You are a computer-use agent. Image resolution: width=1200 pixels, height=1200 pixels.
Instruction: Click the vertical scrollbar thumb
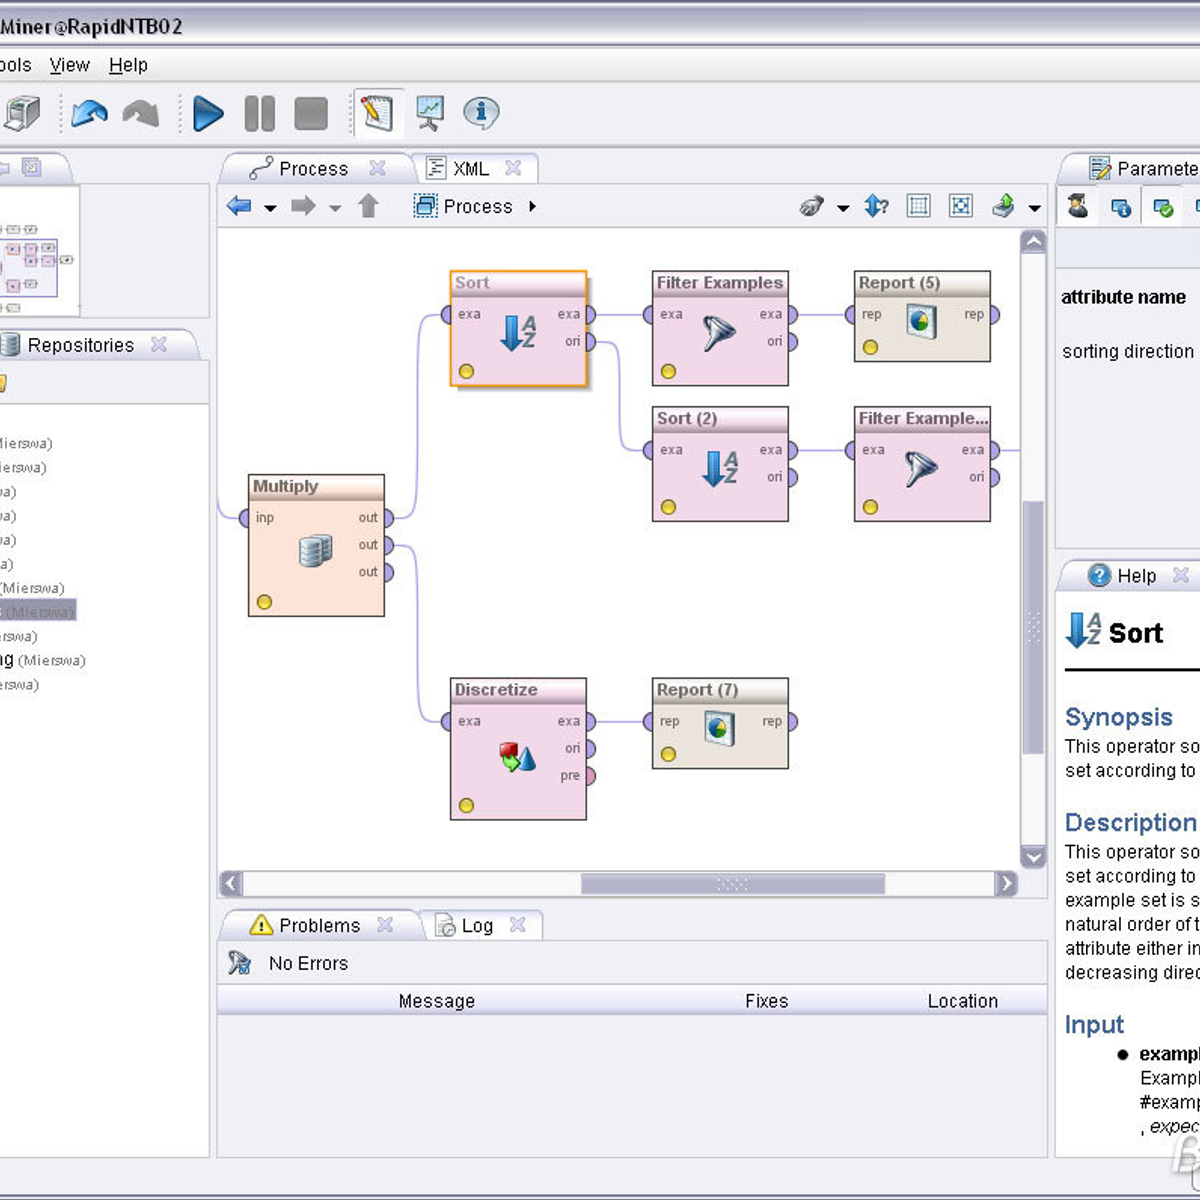[x=1033, y=627]
